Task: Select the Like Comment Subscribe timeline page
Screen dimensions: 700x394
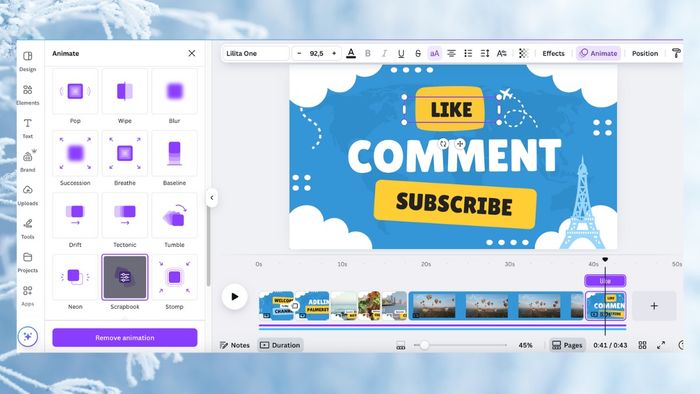Action: (x=605, y=306)
